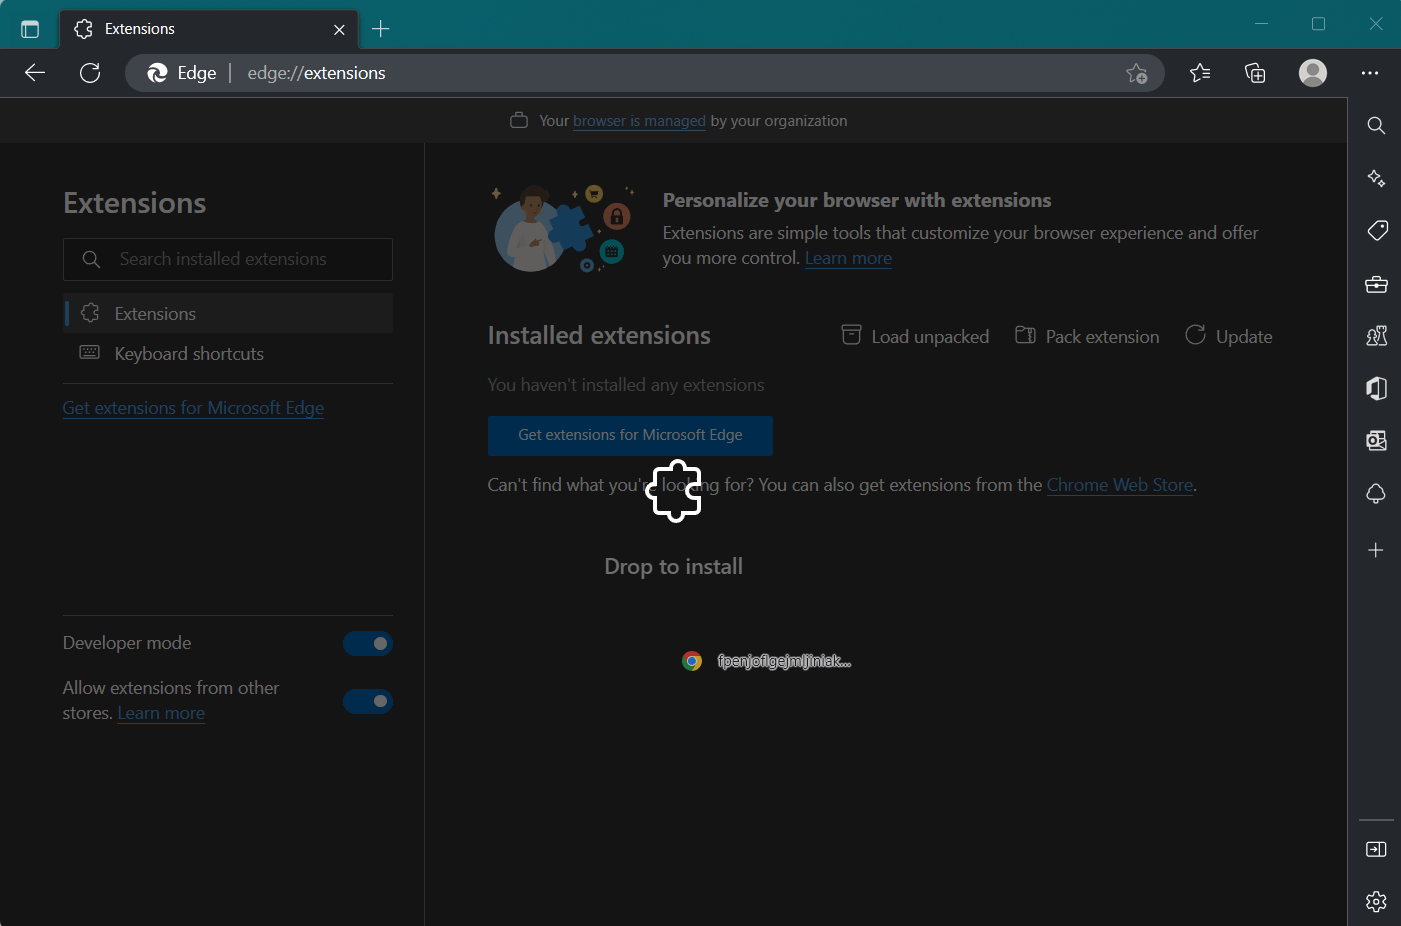Open the Tools sidebar panel
Screen dimensions: 1401x926
point(1376,284)
